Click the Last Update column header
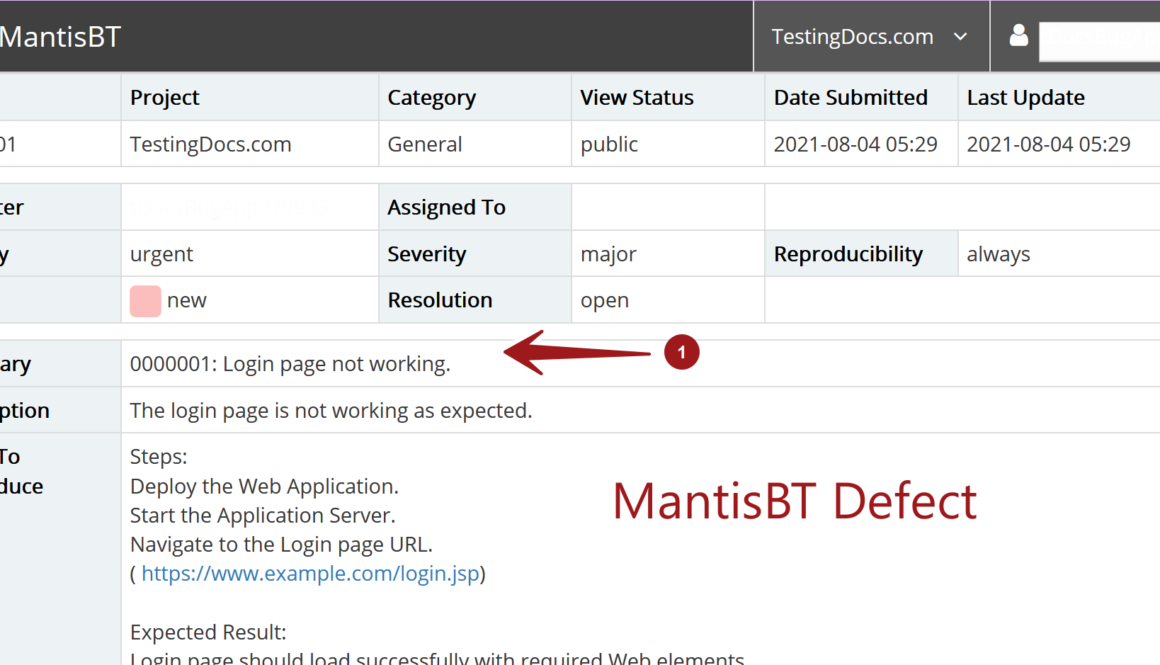This screenshot has height=665, width=1160. 1025,98
